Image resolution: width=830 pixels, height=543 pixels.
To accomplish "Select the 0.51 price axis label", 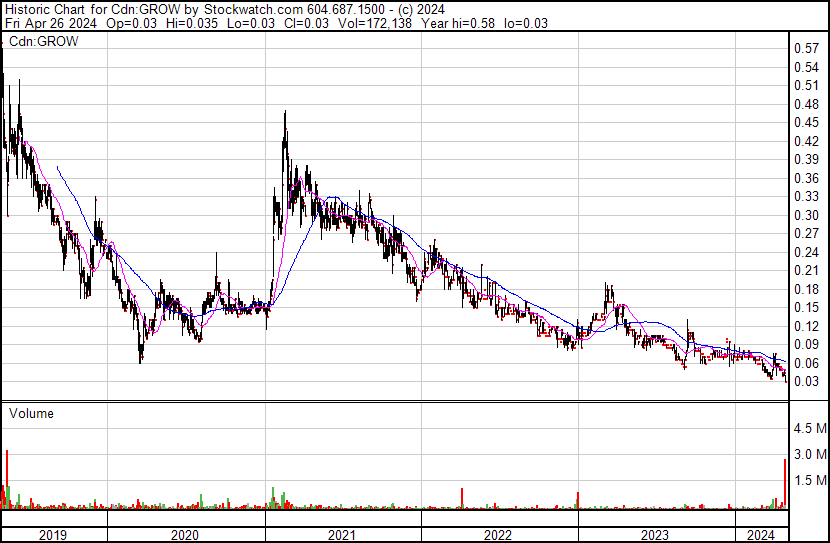I will (807, 86).
